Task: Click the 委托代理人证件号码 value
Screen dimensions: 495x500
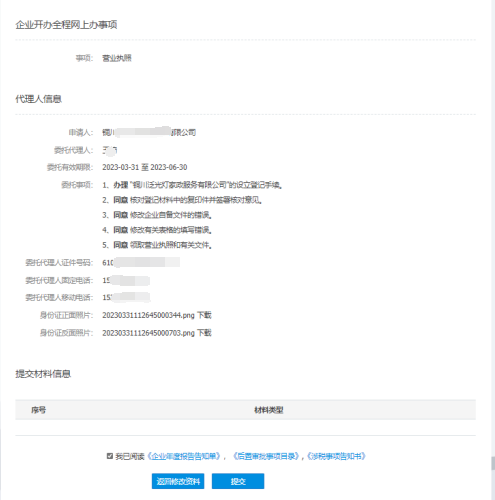Action: pyautogui.click(x=141, y=262)
